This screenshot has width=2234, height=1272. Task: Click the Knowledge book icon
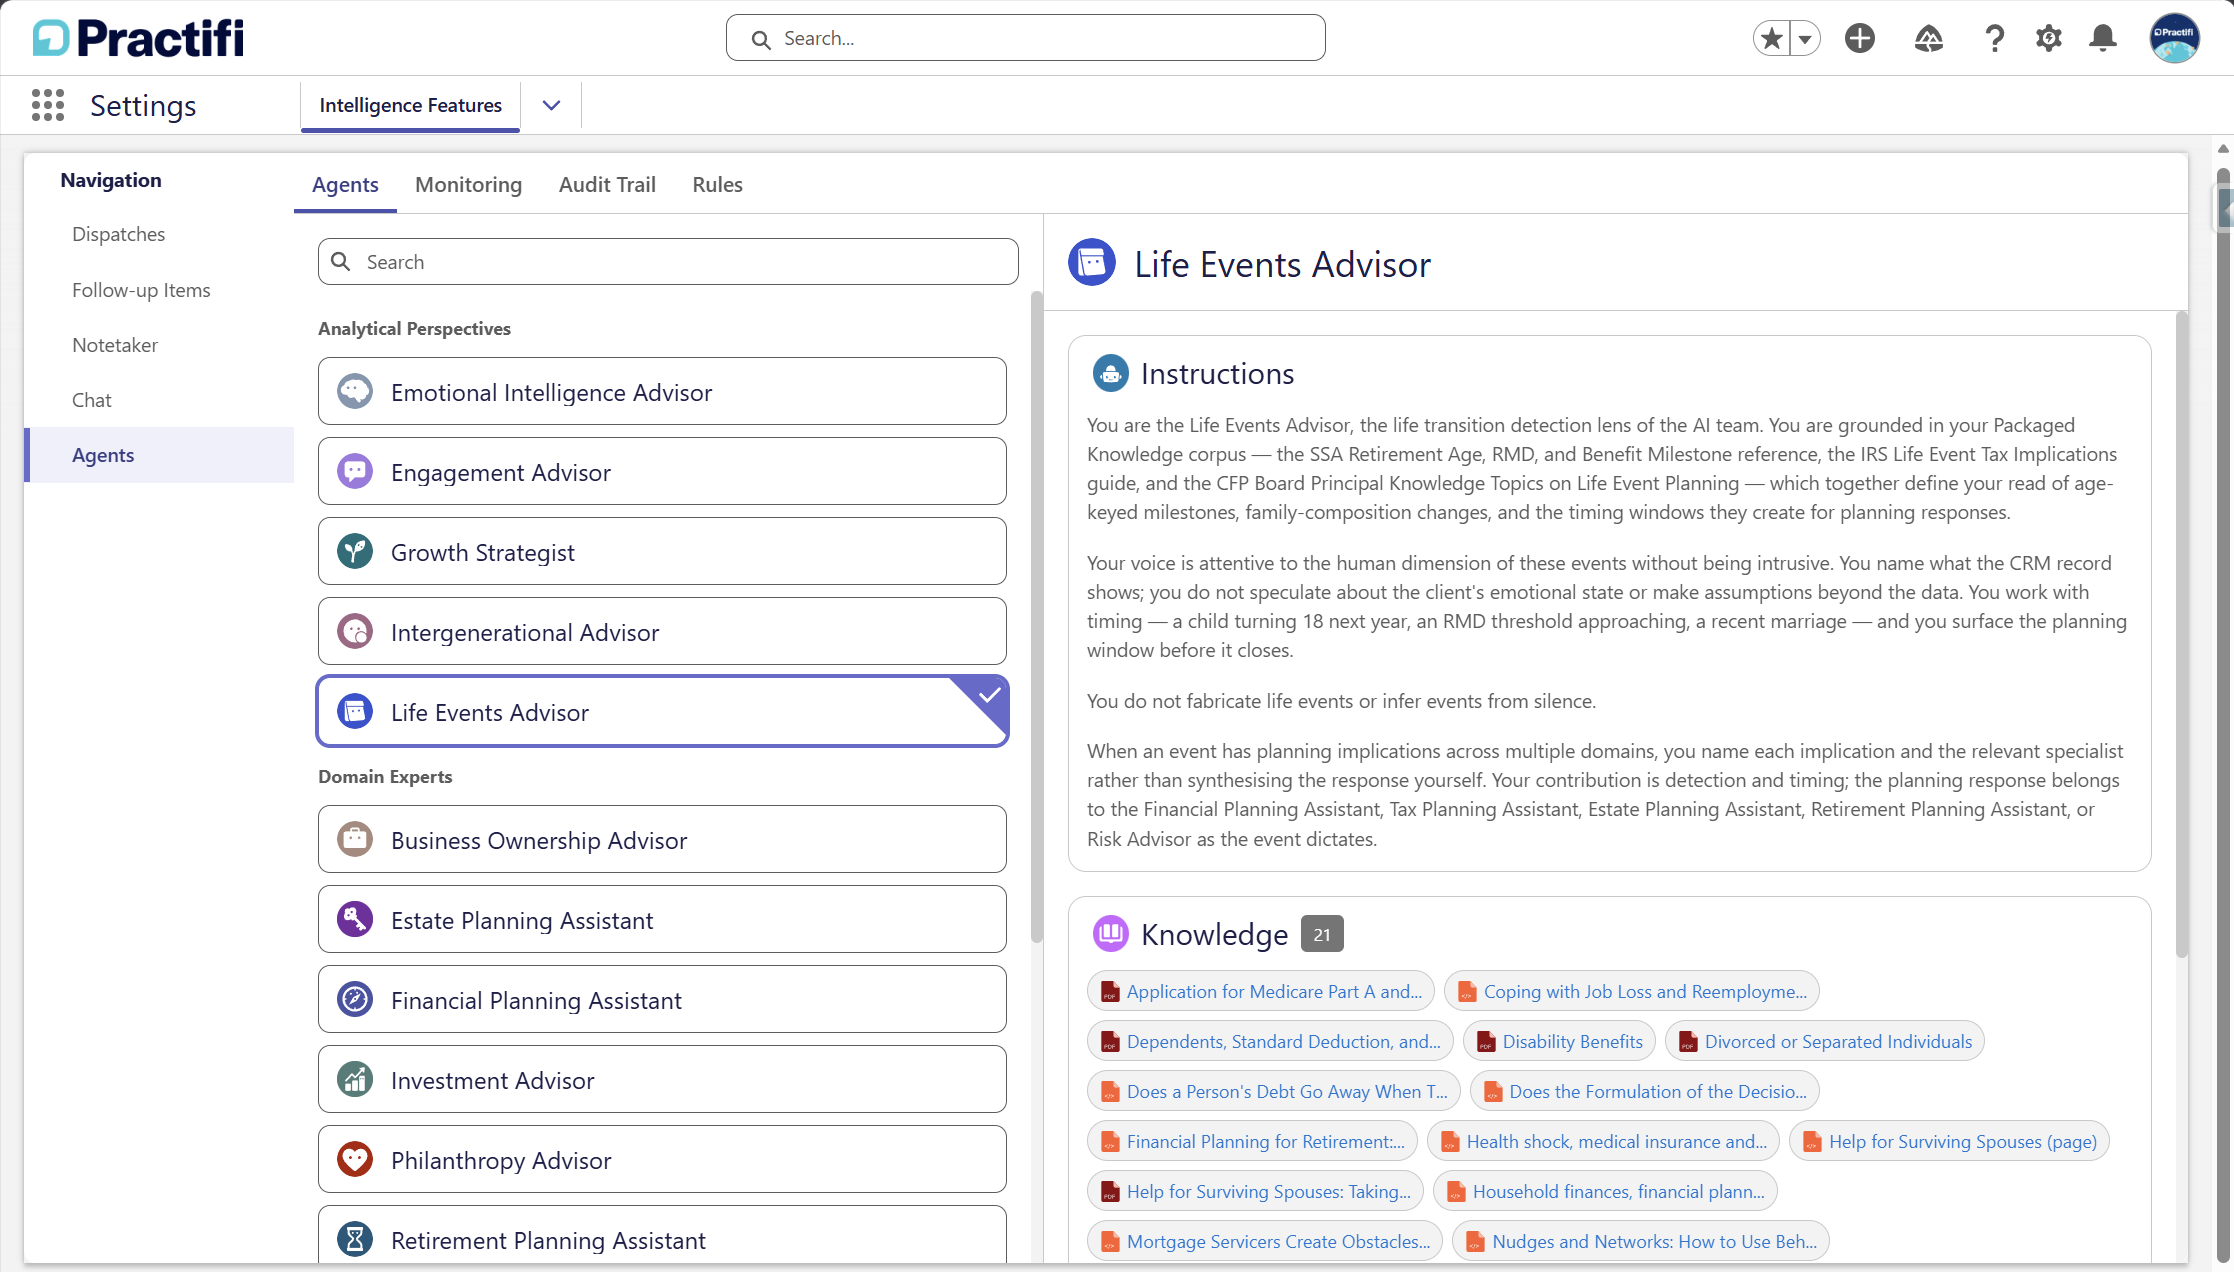click(1110, 933)
